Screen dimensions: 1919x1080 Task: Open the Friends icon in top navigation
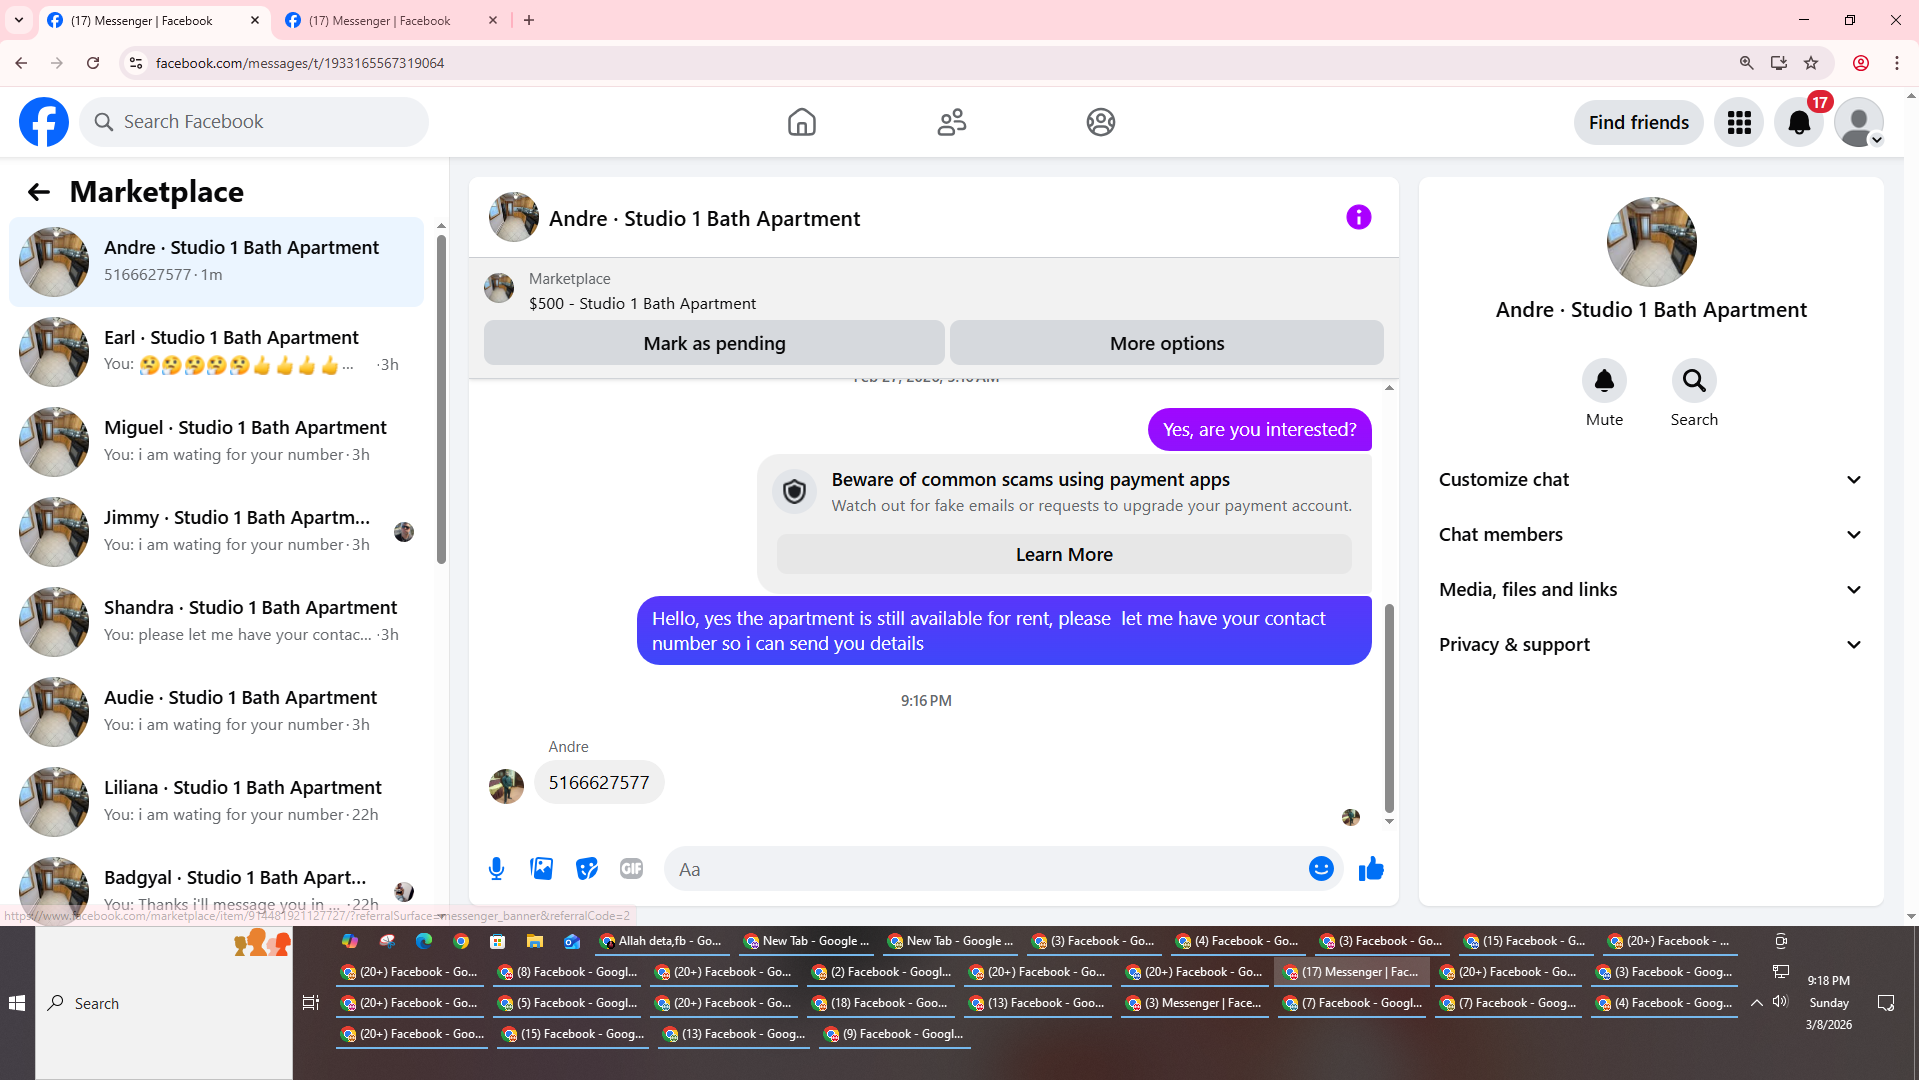click(x=951, y=122)
